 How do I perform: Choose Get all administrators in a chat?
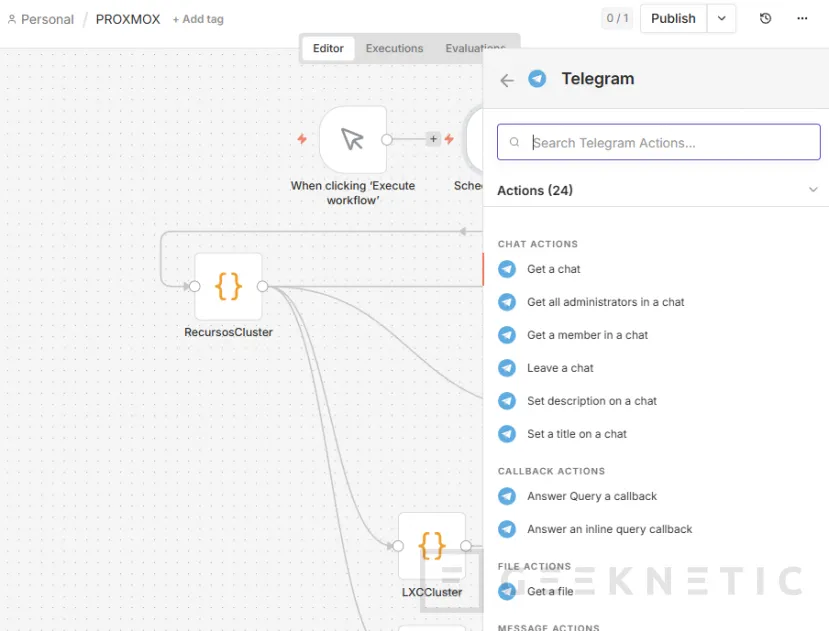coord(605,302)
